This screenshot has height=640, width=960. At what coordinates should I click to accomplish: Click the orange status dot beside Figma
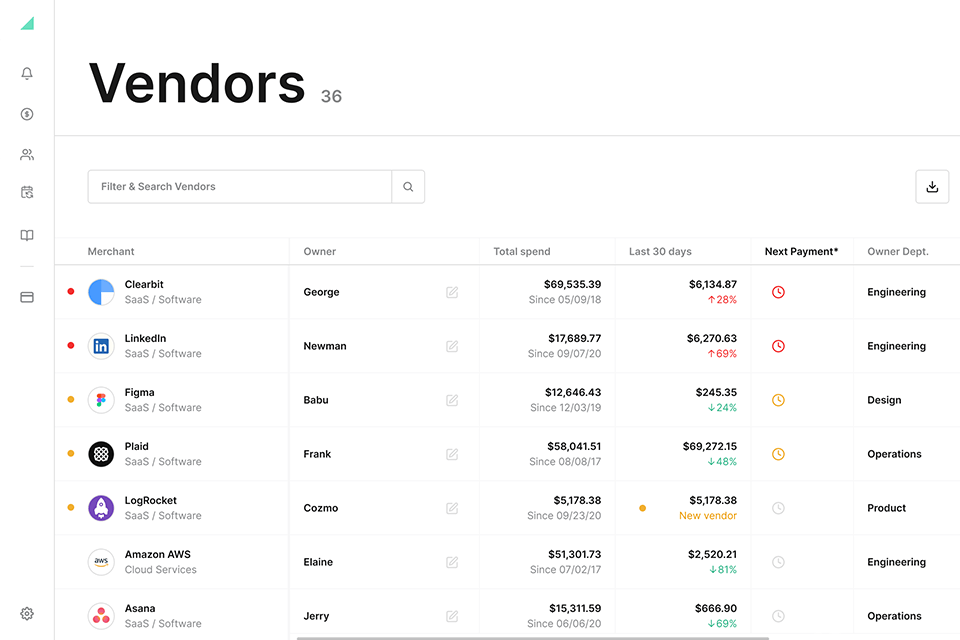point(71,399)
